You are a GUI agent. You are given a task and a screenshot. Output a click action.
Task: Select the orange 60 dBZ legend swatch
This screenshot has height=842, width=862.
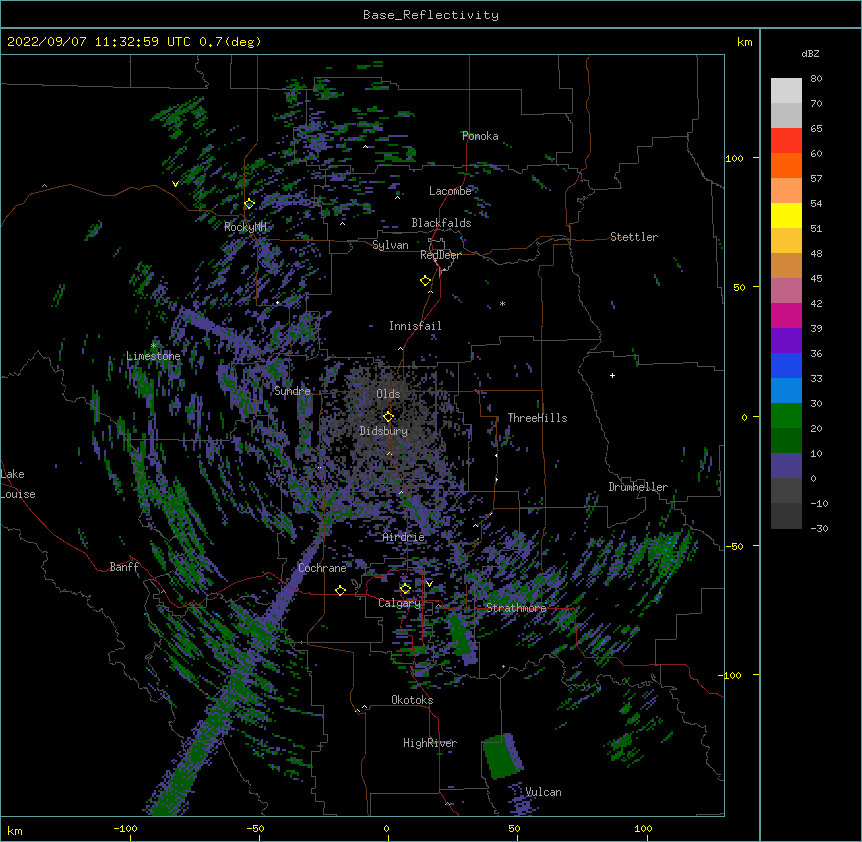pyautogui.click(x=786, y=165)
